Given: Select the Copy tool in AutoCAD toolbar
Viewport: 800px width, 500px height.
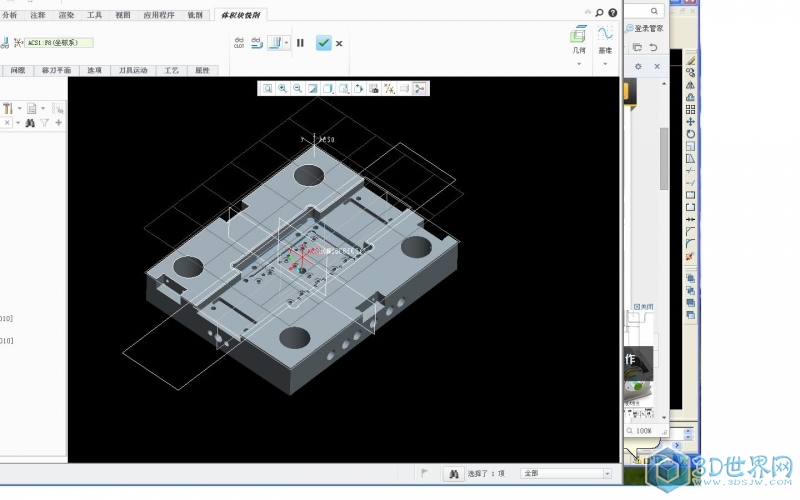Looking at the screenshot, I should point(690,73).
